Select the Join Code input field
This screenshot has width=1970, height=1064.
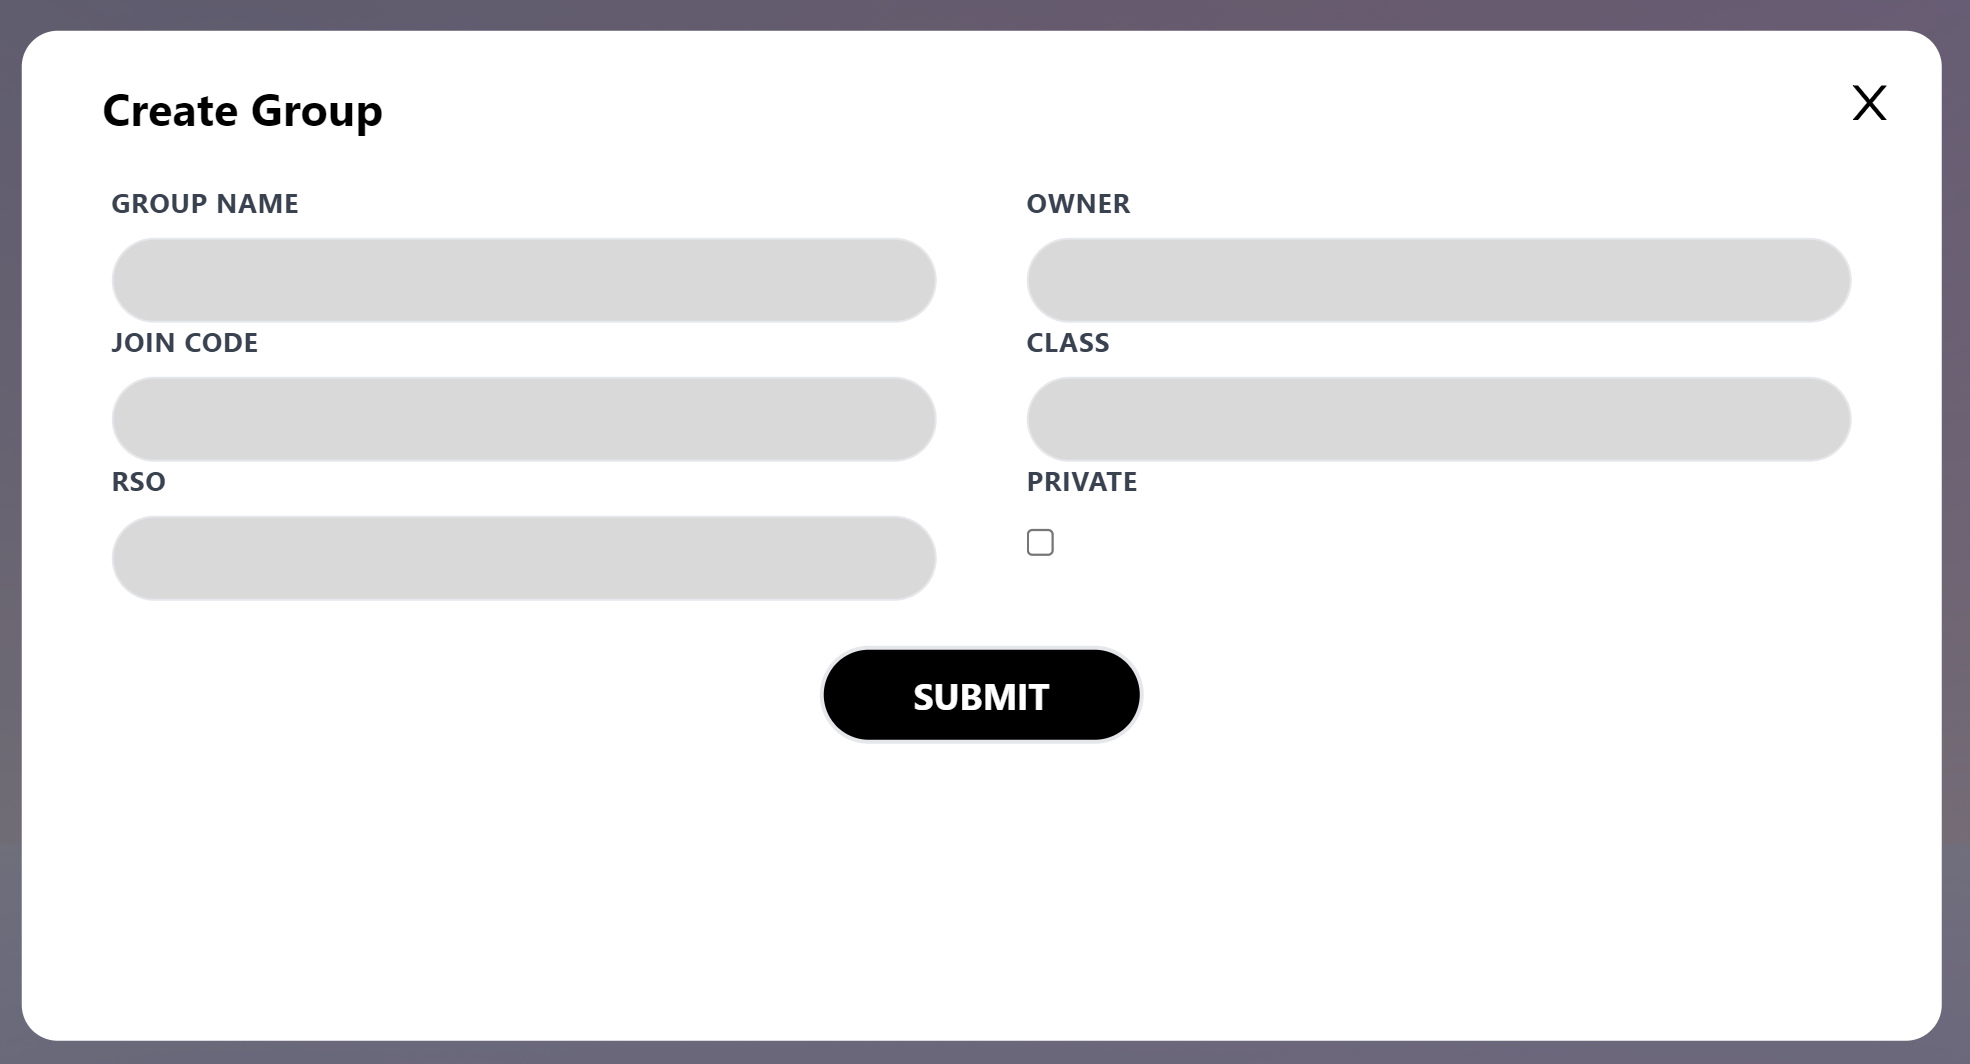[524, 419]
